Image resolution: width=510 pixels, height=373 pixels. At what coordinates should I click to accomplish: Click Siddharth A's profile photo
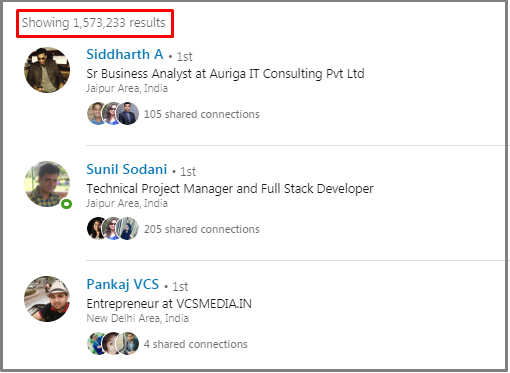click(47, 70)
